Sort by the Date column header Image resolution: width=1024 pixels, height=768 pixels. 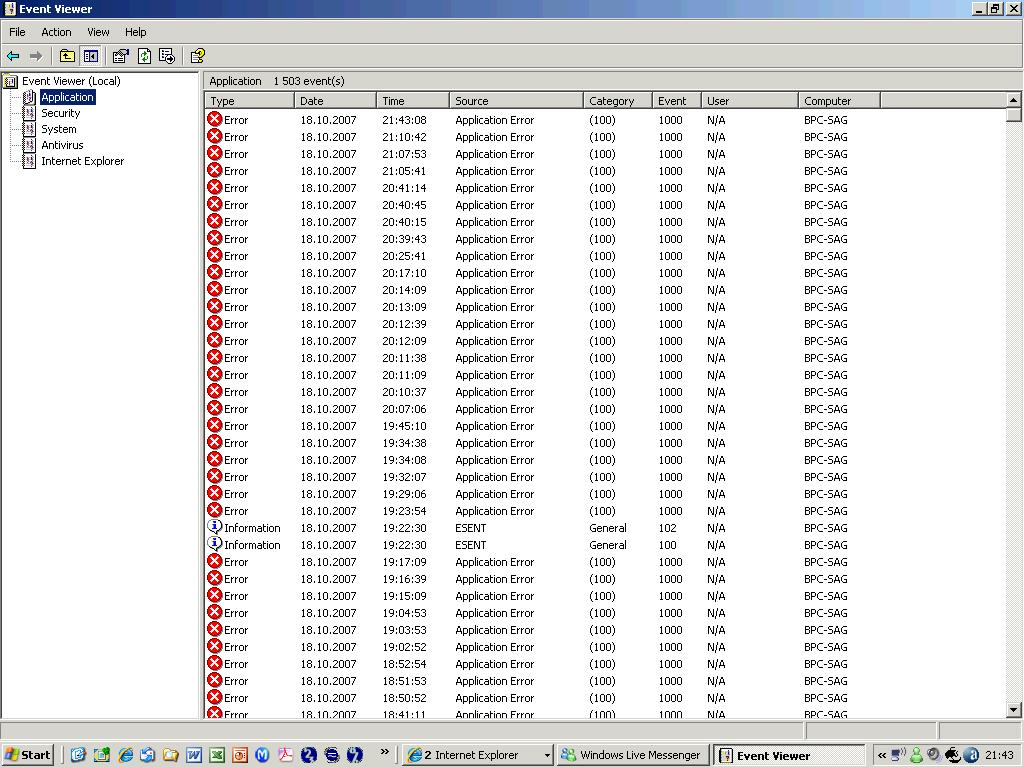pos(335,101)
